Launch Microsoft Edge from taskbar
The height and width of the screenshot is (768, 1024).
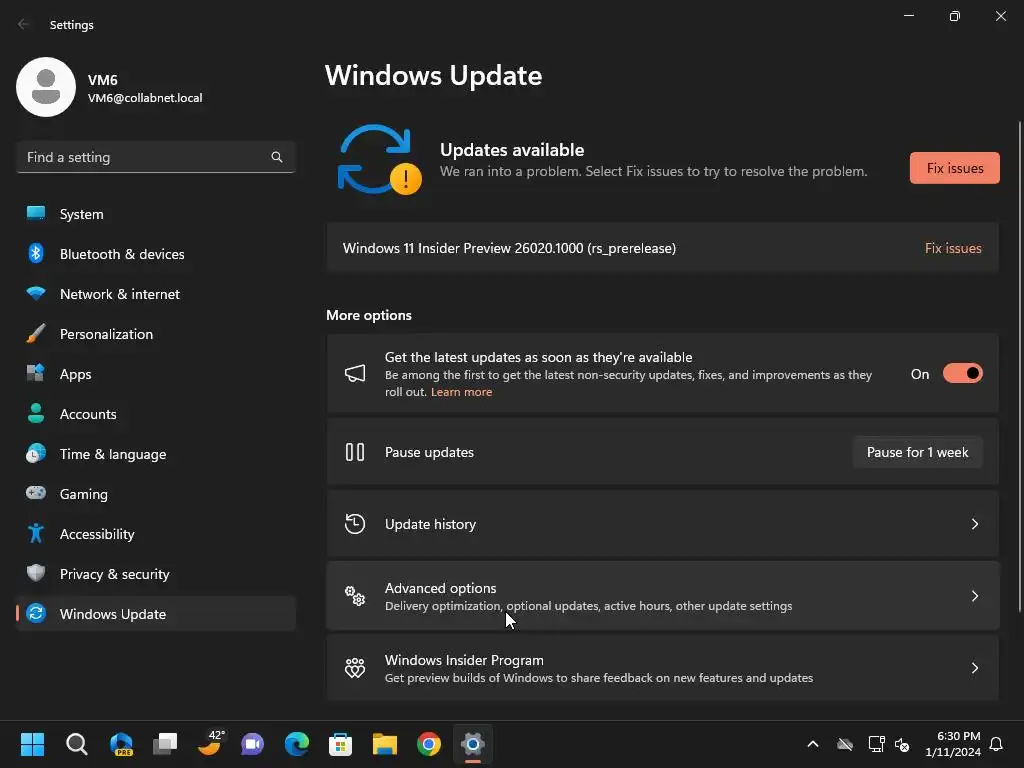(x=296, y=744)
